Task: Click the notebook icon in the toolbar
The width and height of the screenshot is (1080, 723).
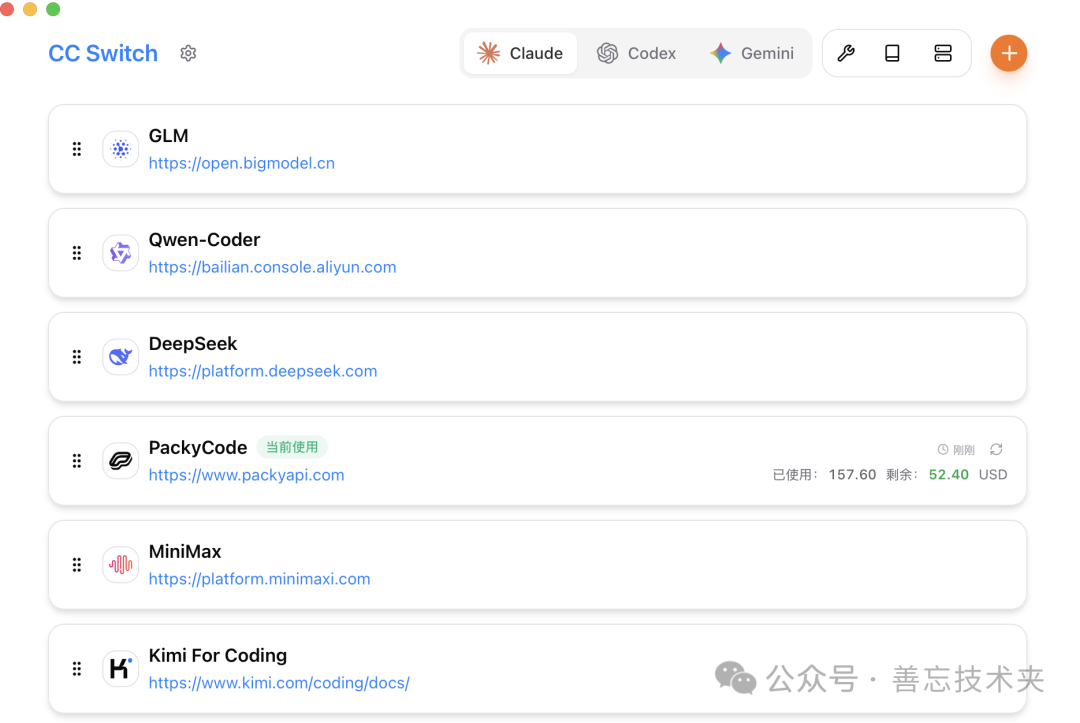Action: [x=892, y=53]
